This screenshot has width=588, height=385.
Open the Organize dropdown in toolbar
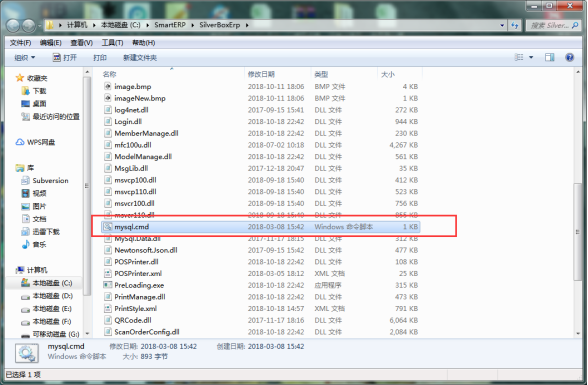[25, 57]
